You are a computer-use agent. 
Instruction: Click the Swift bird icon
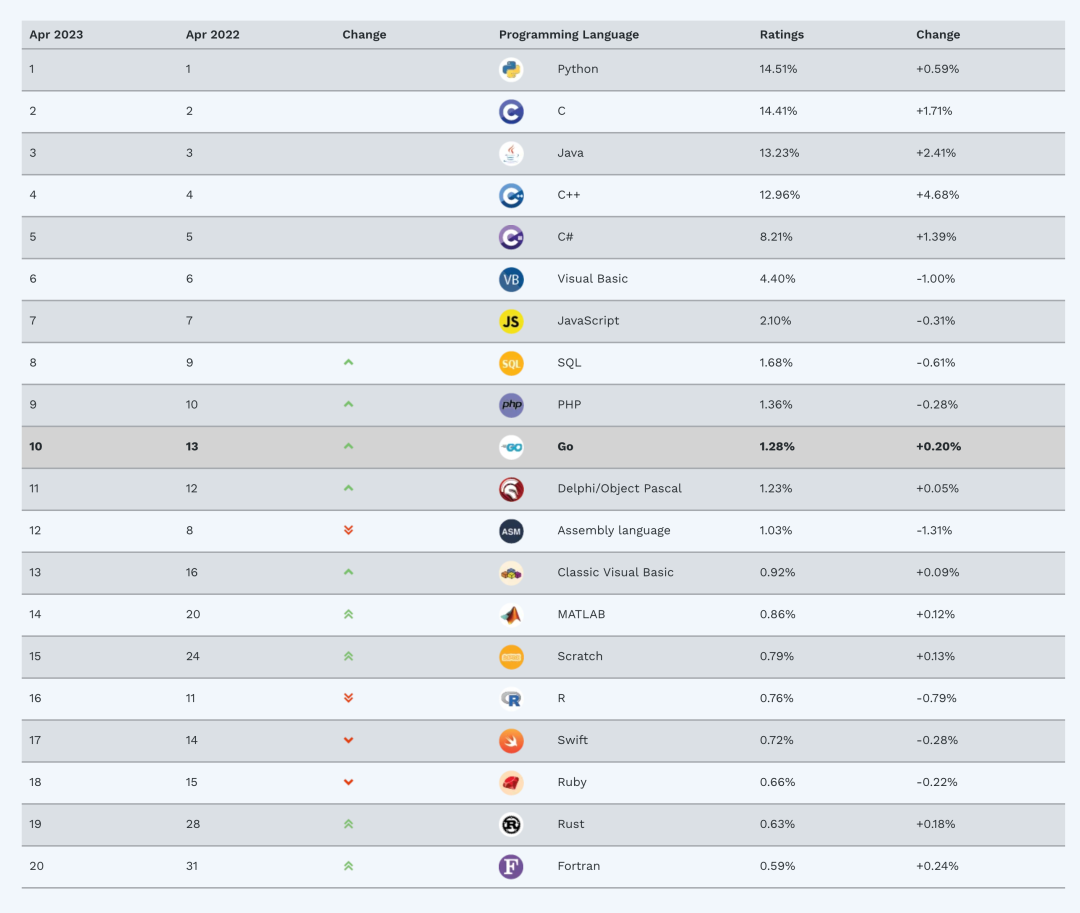[511, 741]
